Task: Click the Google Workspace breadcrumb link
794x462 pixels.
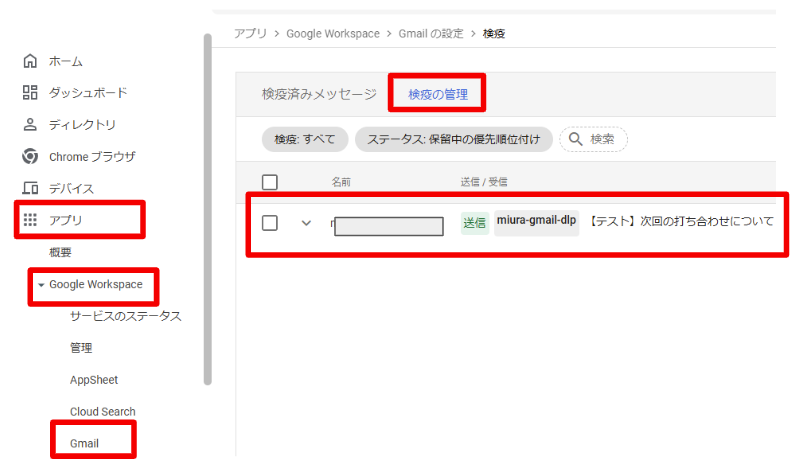Action: click(x=333, y=33)
